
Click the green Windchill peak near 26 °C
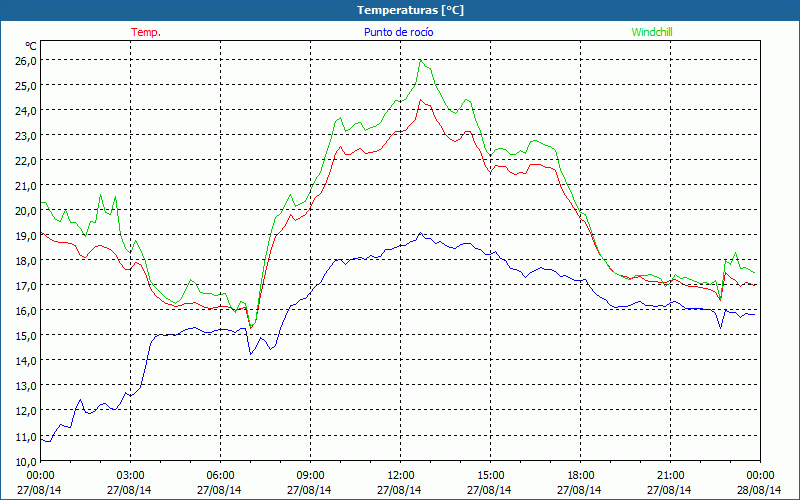420,60
